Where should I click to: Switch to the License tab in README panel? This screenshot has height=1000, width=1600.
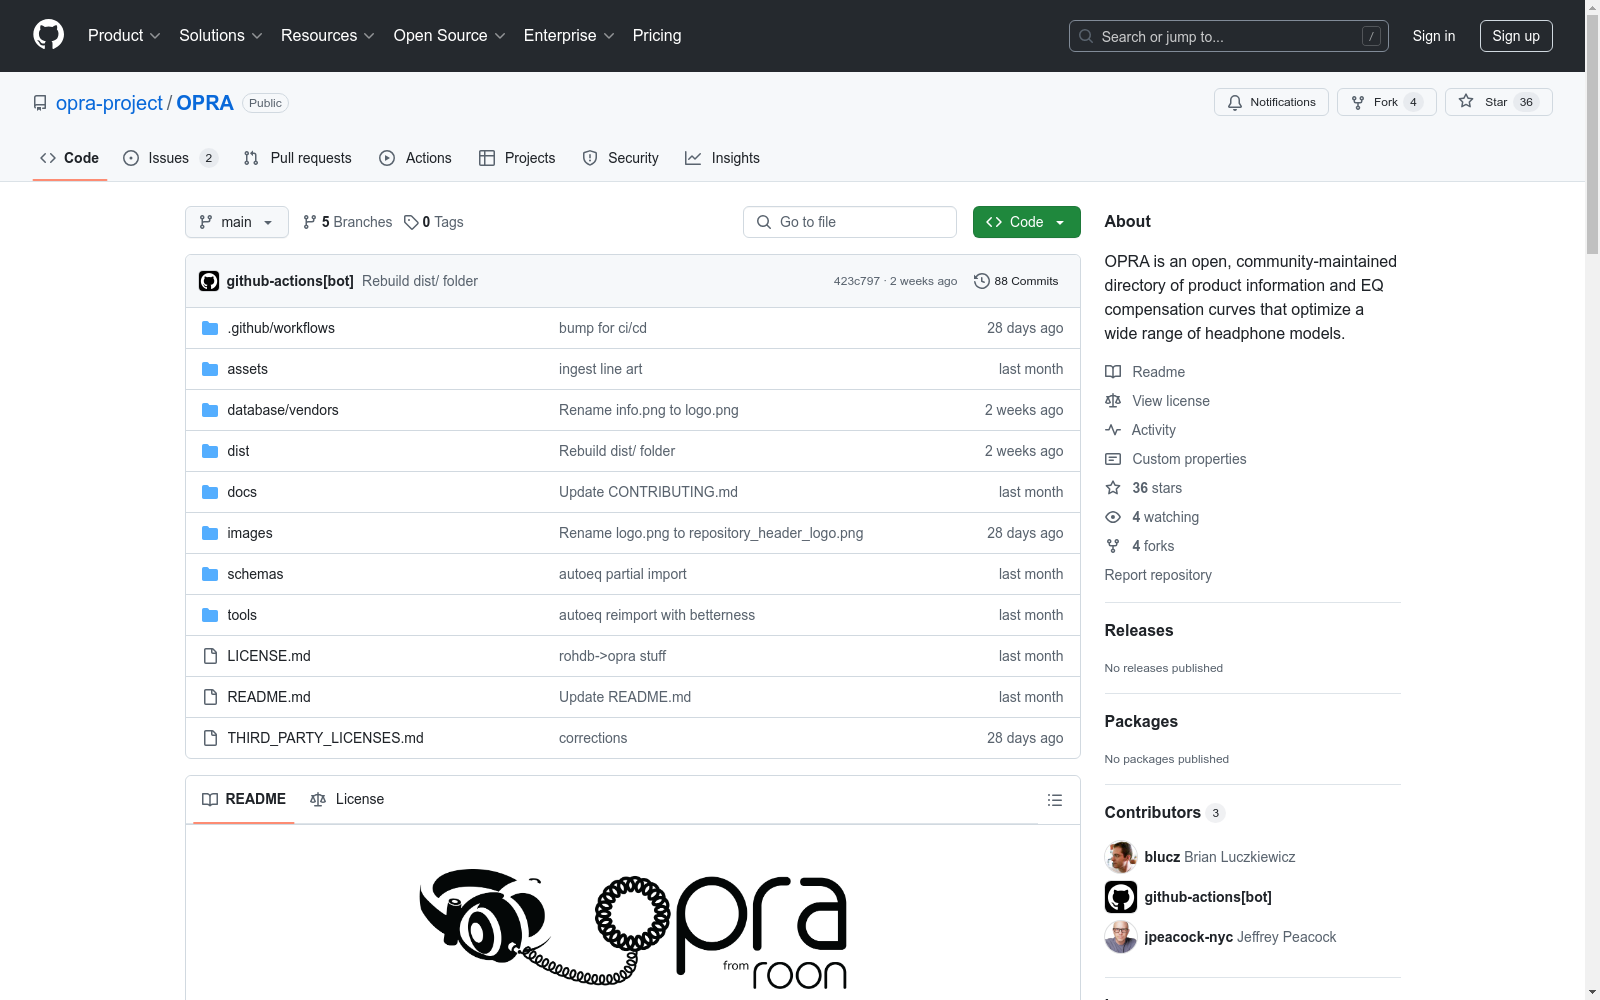coord(347,799)
